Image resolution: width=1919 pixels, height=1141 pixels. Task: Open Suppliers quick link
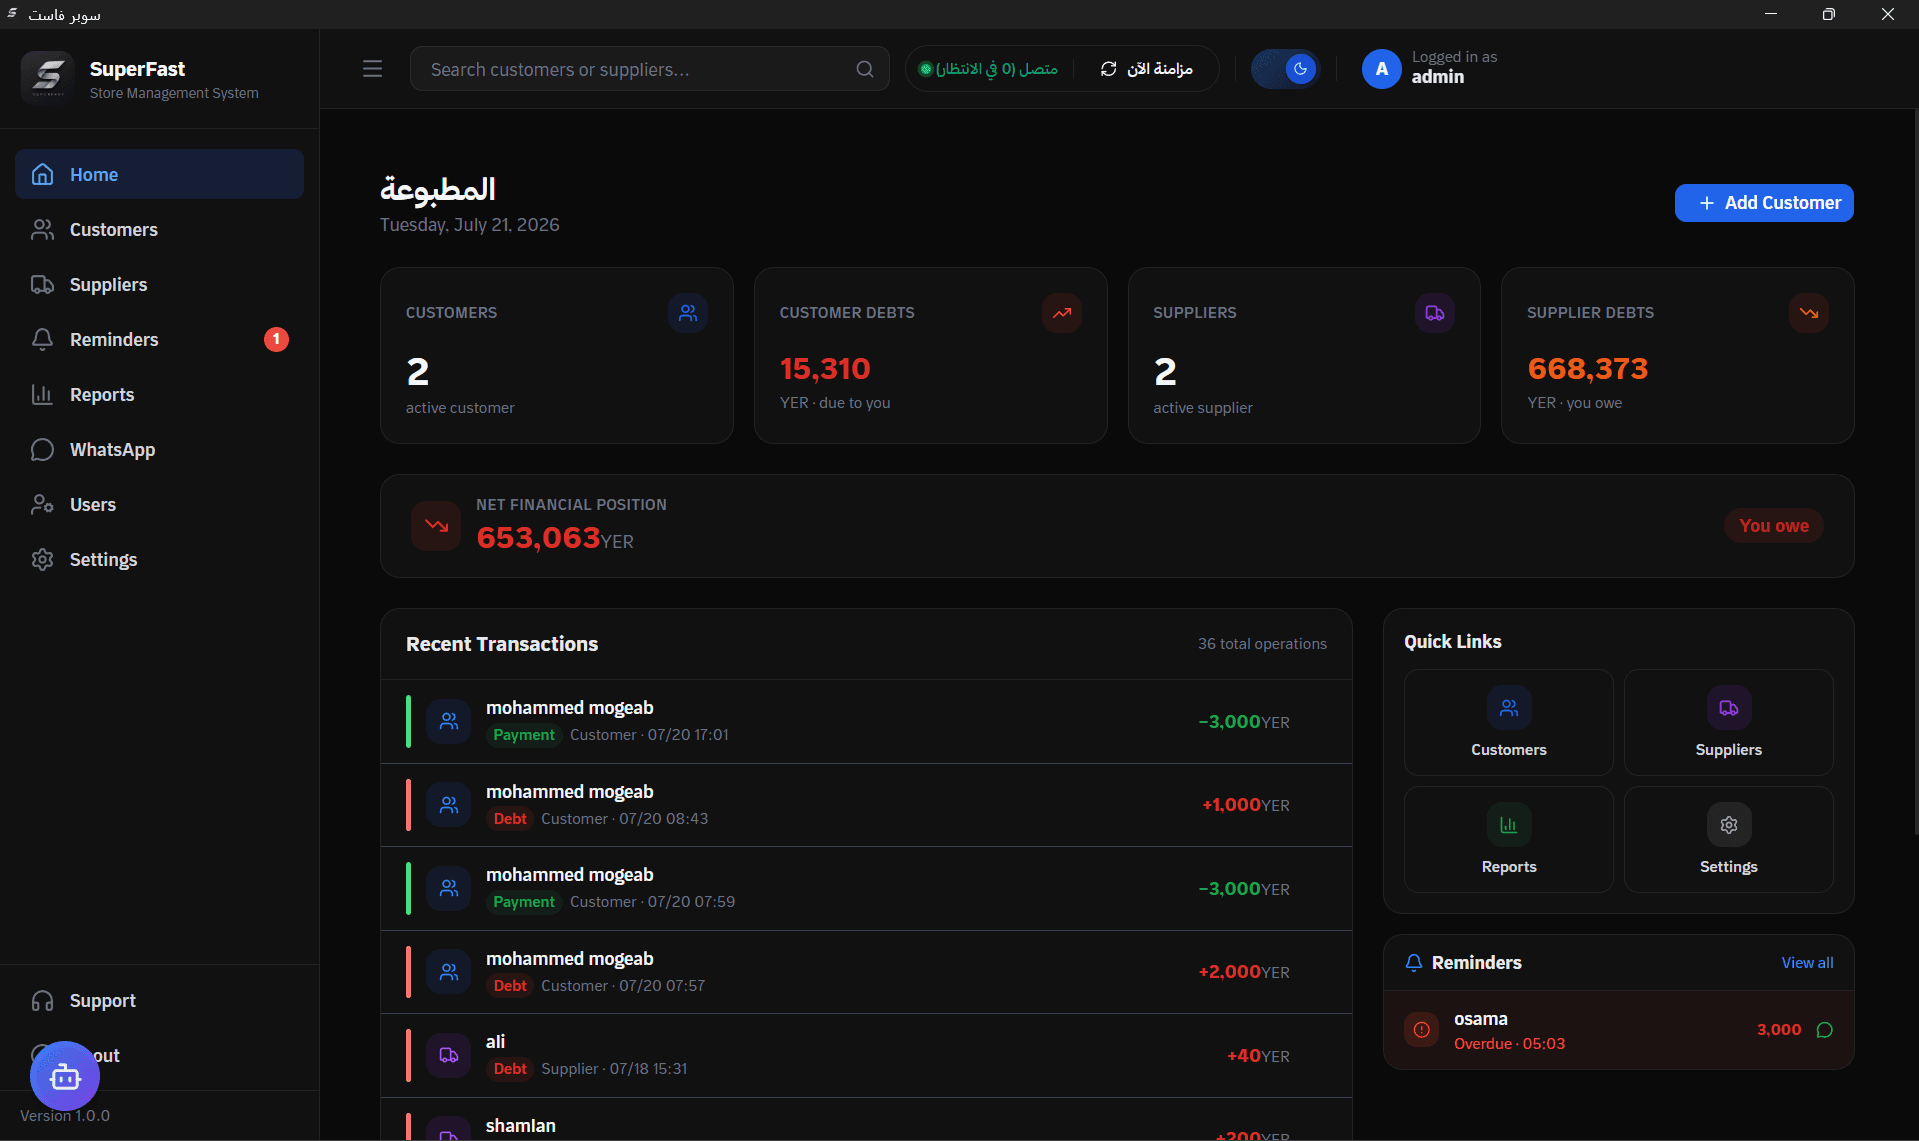tap(1728, 722)
